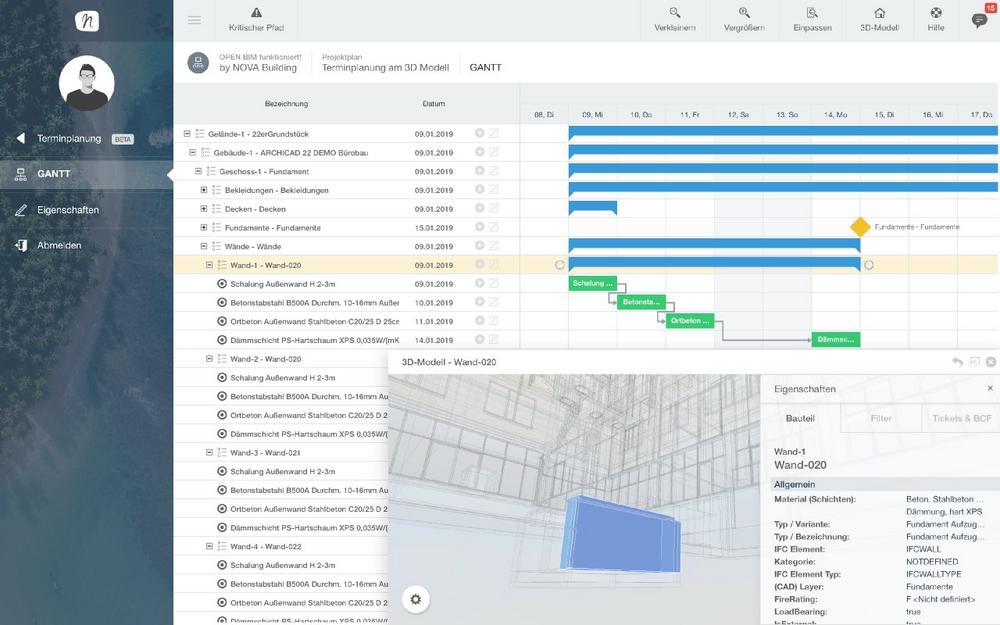Screen dimensions: 1000x625
Task: Click the yellow Fundamente milestone diamond
Action: click(x=860, y=227)
